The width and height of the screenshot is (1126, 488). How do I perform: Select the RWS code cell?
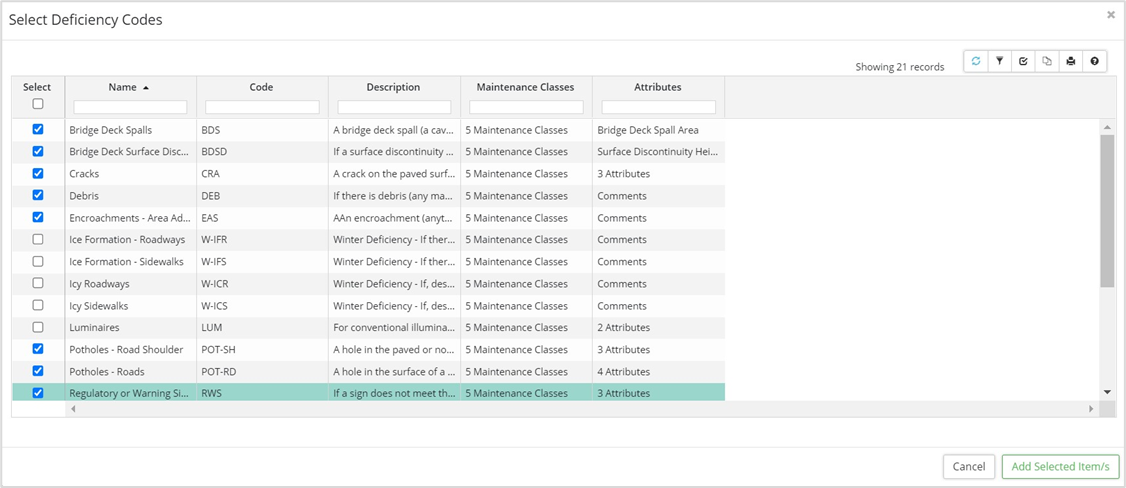point(263,393)
